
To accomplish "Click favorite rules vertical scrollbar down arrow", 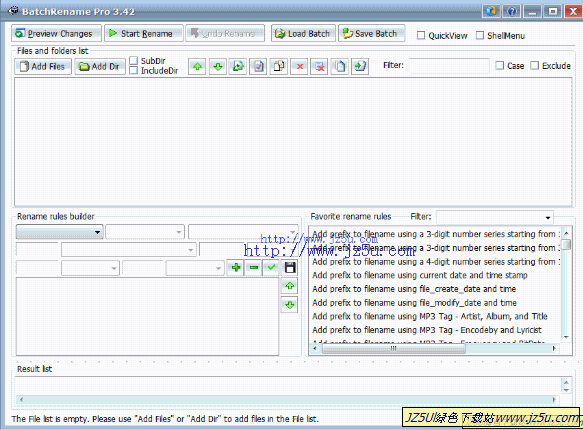I will point(566,337).
